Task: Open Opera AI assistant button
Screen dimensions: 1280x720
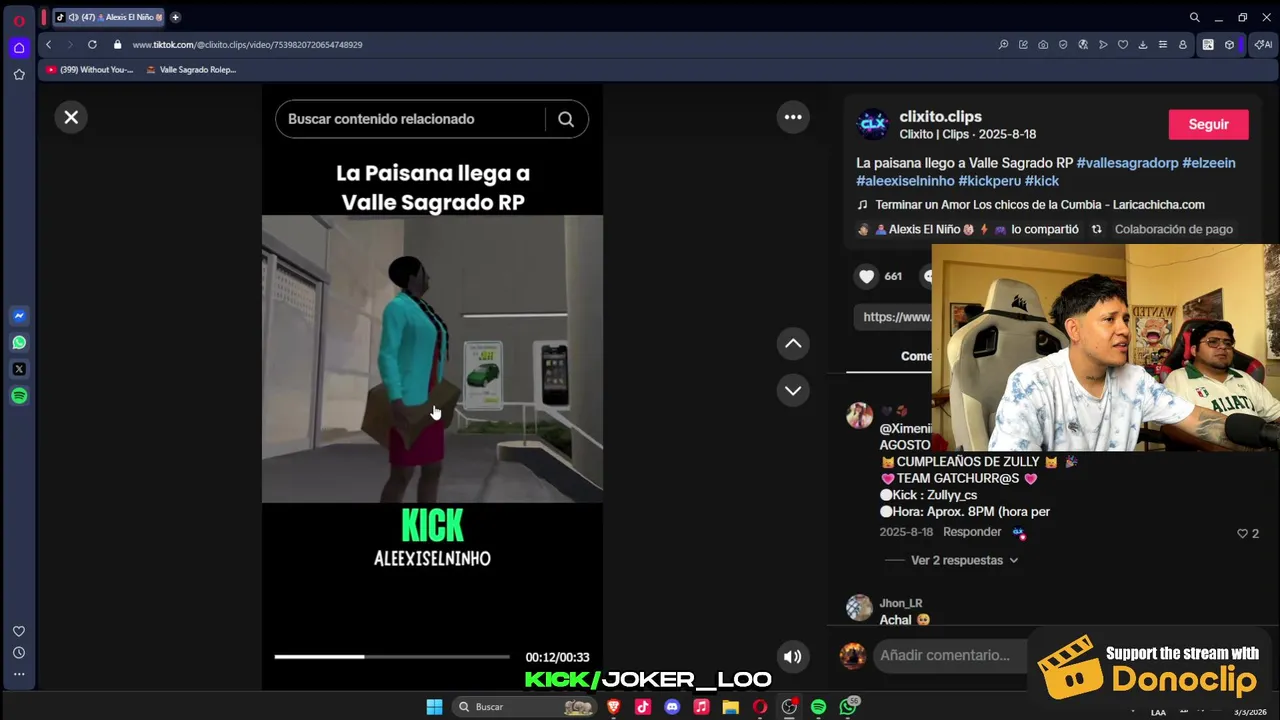Action: [x=1263, y=45]
